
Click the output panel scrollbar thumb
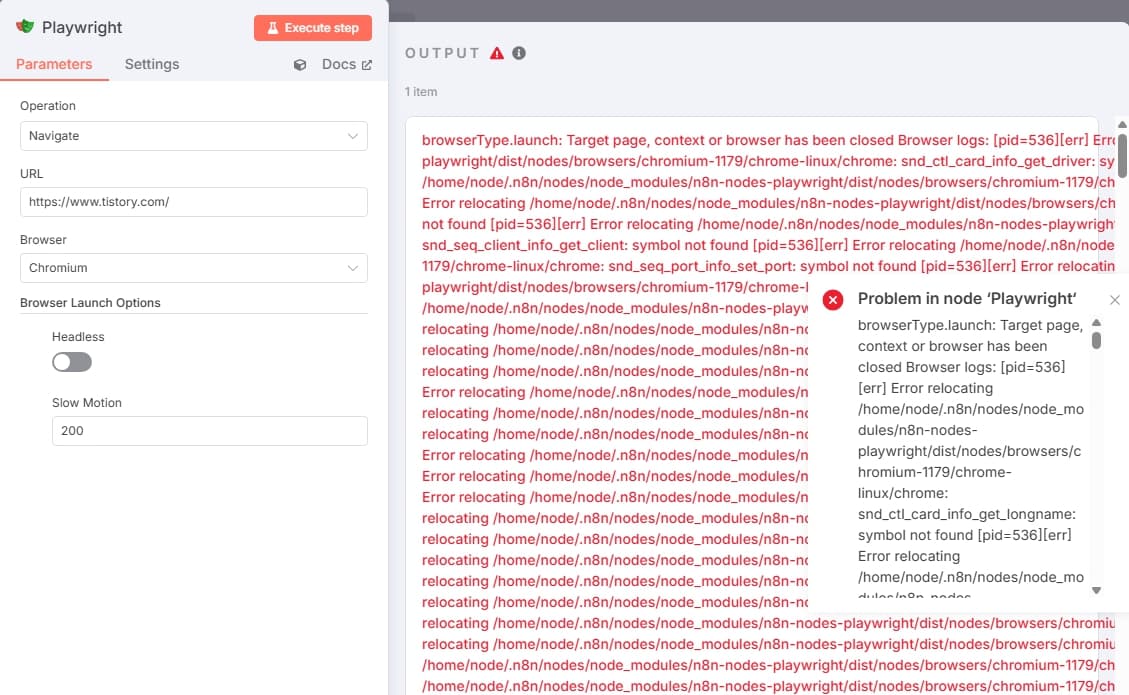(1122, 155)
